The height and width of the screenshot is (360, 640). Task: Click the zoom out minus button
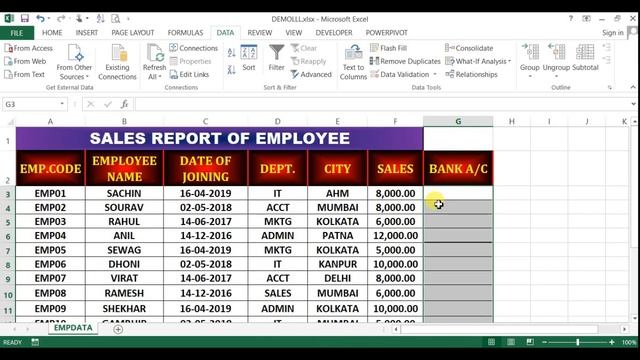pyautogui.click(x=544, y=342)
